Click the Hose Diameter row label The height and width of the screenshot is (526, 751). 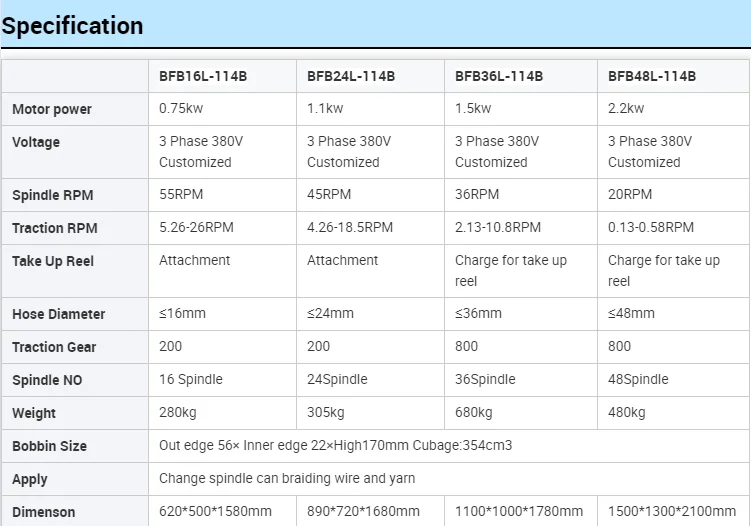click(58, 314)
